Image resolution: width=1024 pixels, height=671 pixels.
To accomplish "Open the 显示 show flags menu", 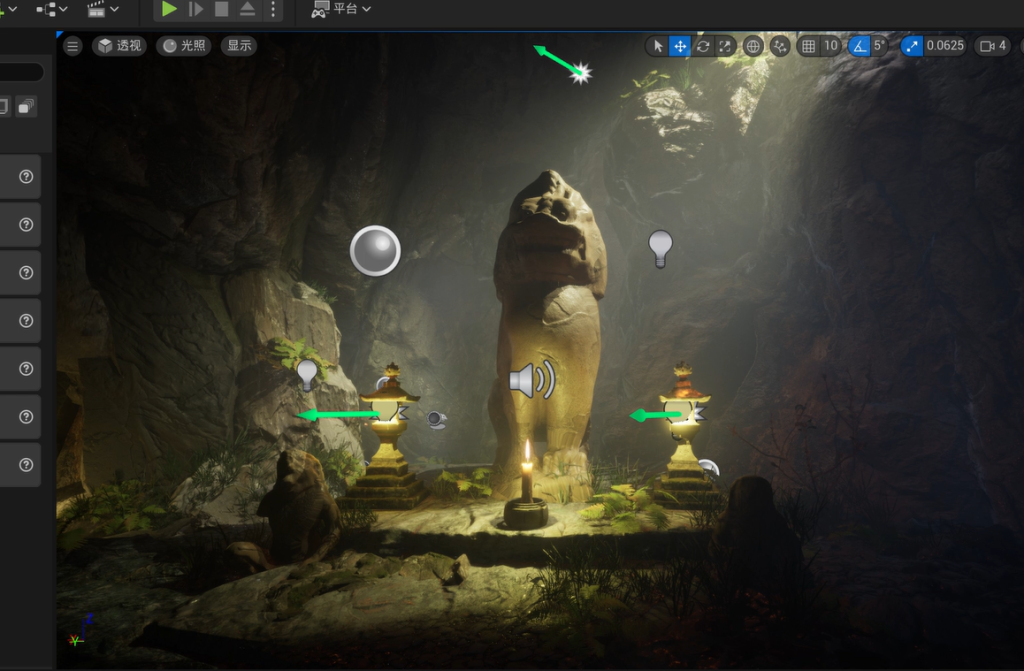I will point(239,46).
